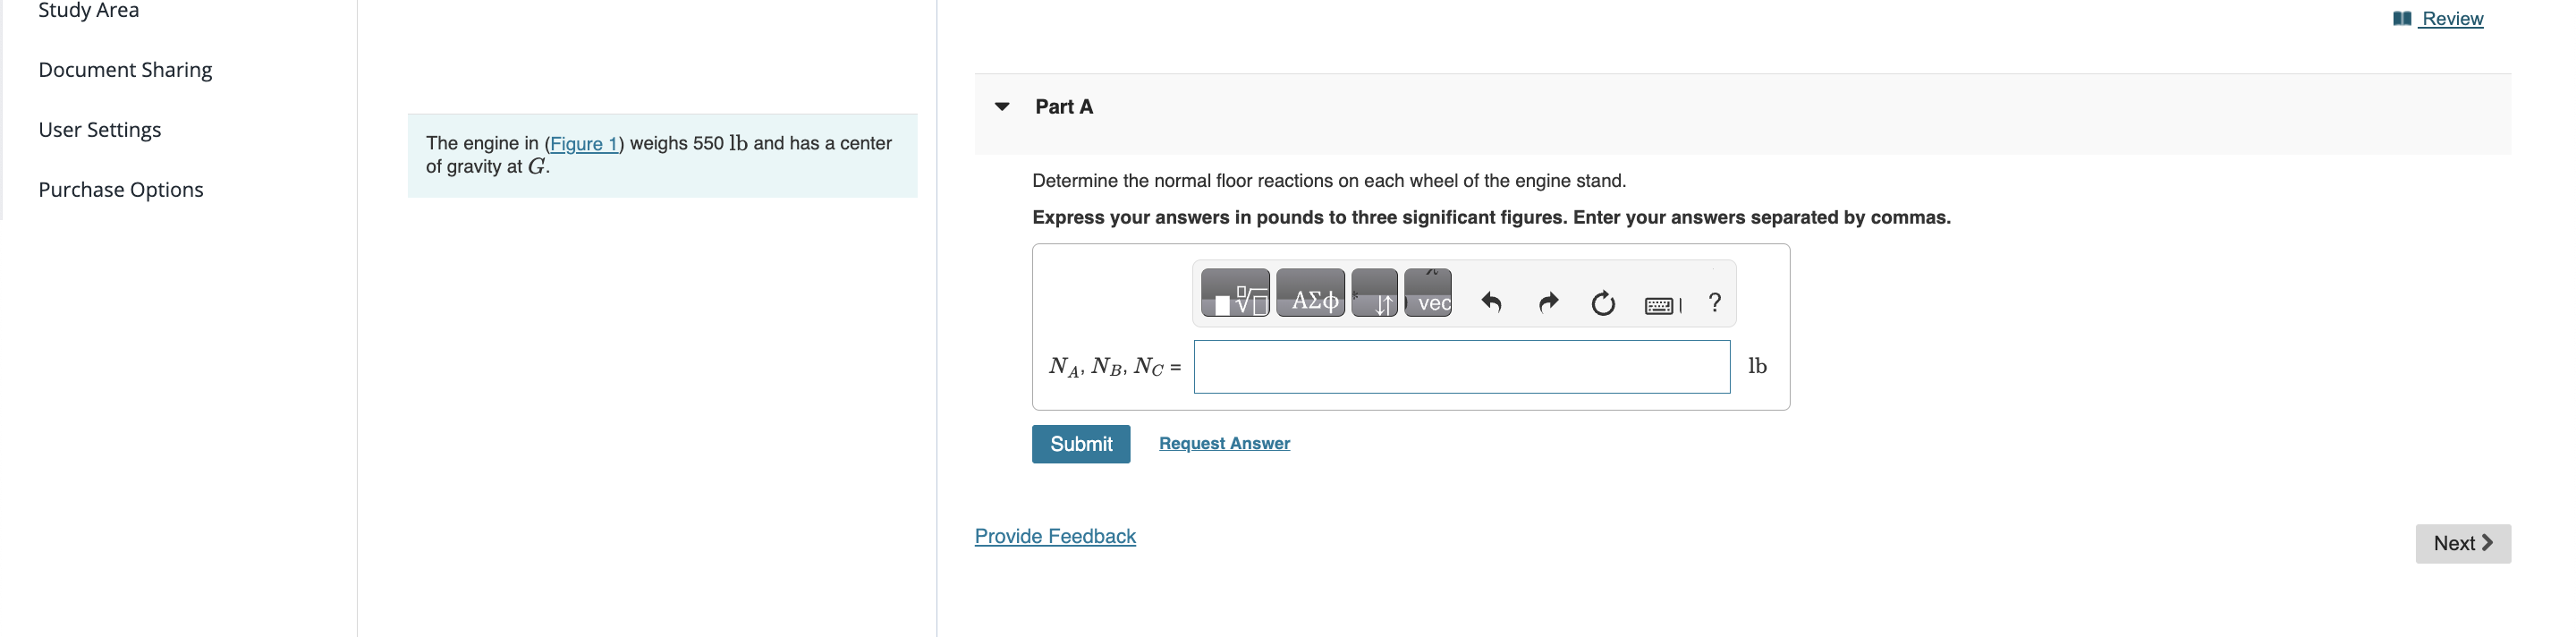
Task: Go to the Study Area
Action: [x=88, y=10]
